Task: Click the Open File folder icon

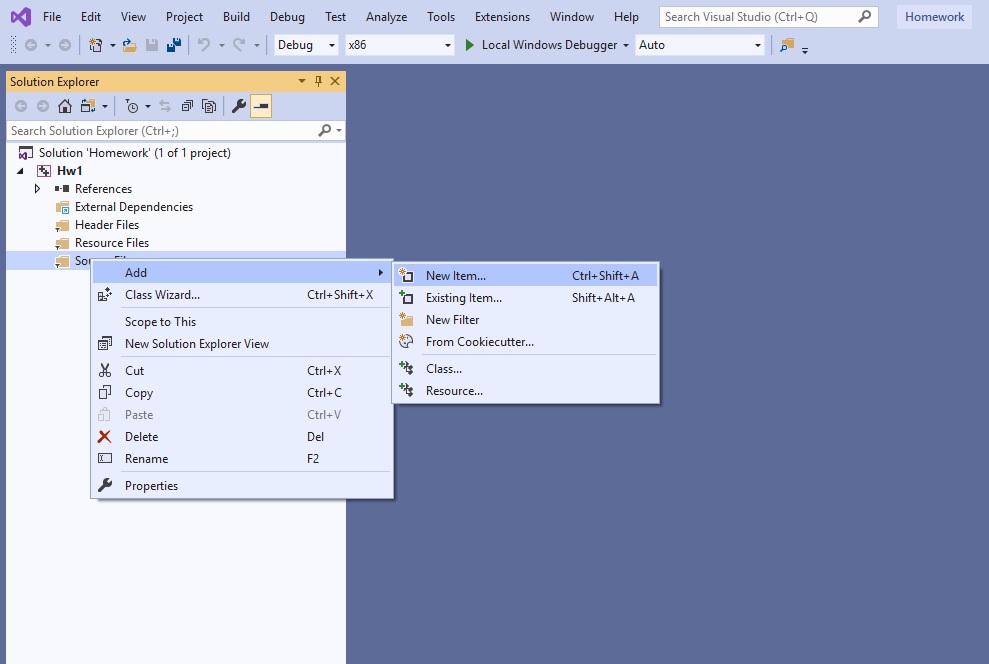Action: click(x=129, y=45)
